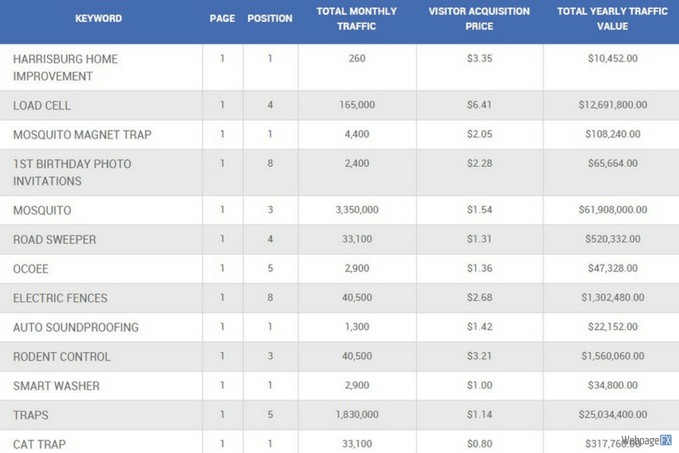Select the Total Yearly Traffic Value header

tap(612, 19)
